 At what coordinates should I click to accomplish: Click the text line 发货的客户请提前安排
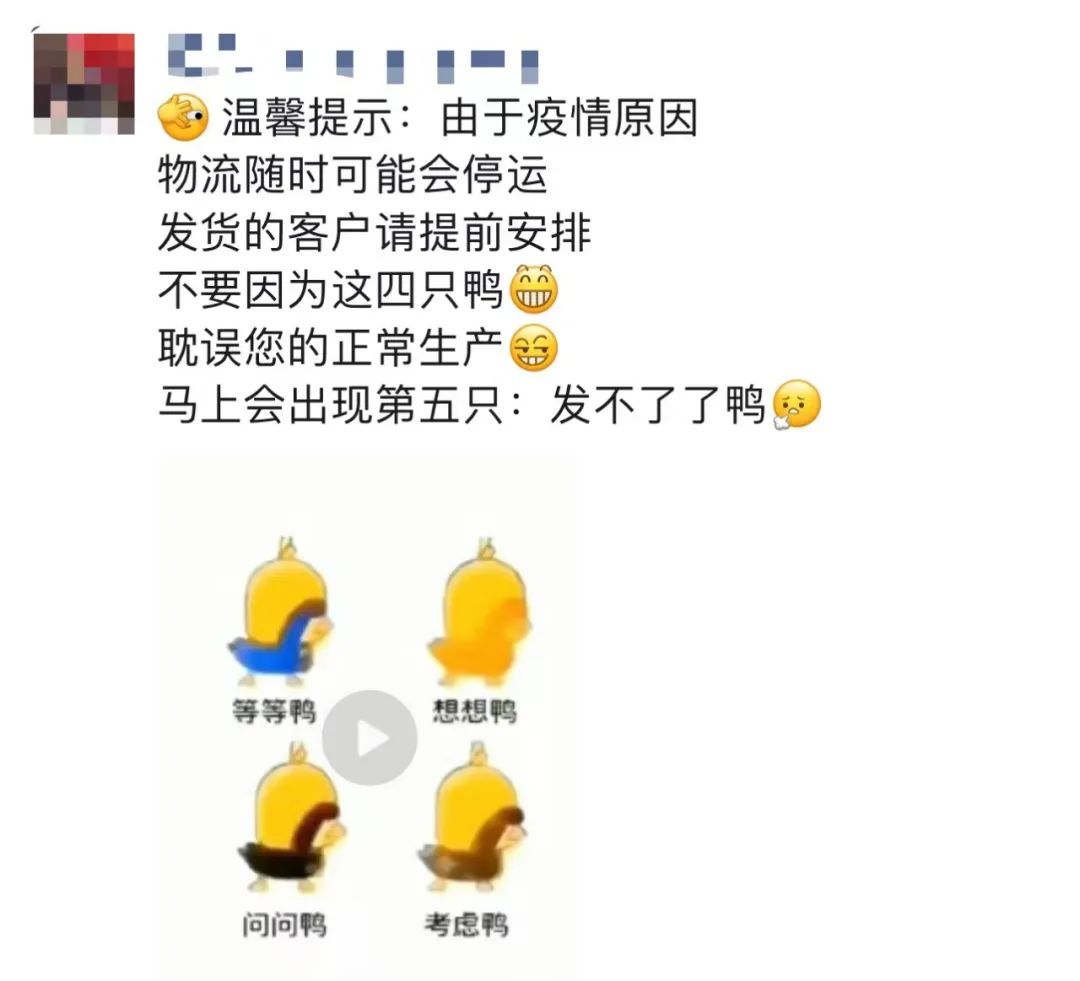point(375,232)
